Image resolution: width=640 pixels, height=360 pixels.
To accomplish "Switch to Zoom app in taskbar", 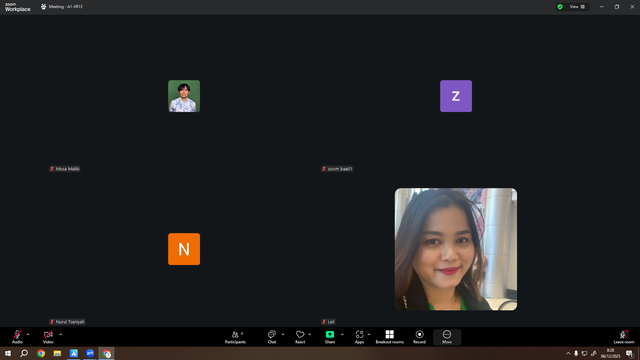I will (x=90, y=353).
